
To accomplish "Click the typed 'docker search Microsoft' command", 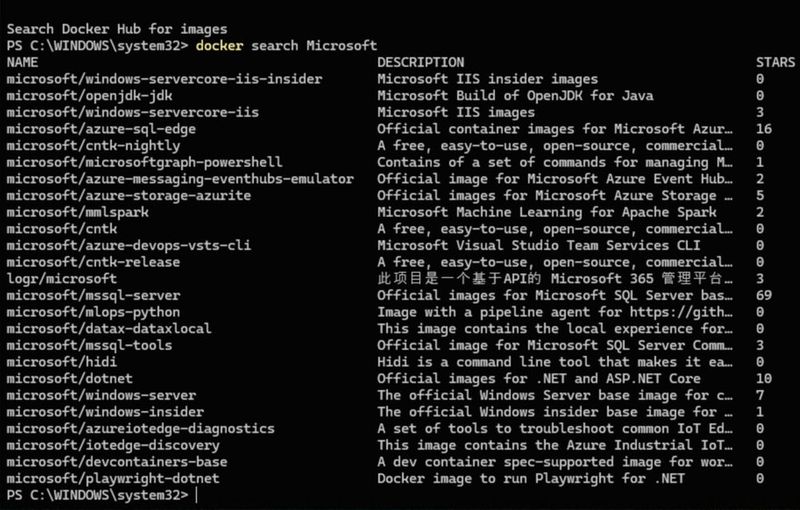I will [286, 45].
